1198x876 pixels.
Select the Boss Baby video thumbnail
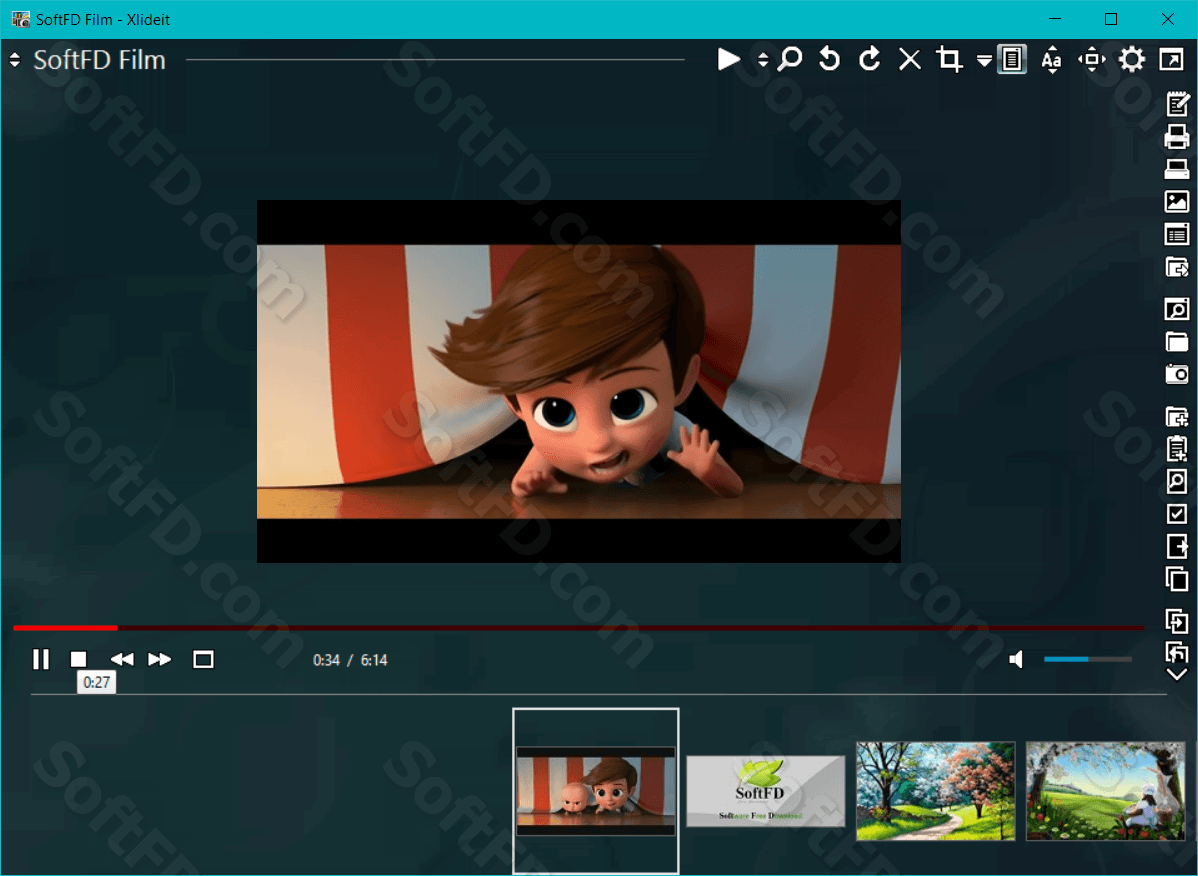(x=596, y=790)
